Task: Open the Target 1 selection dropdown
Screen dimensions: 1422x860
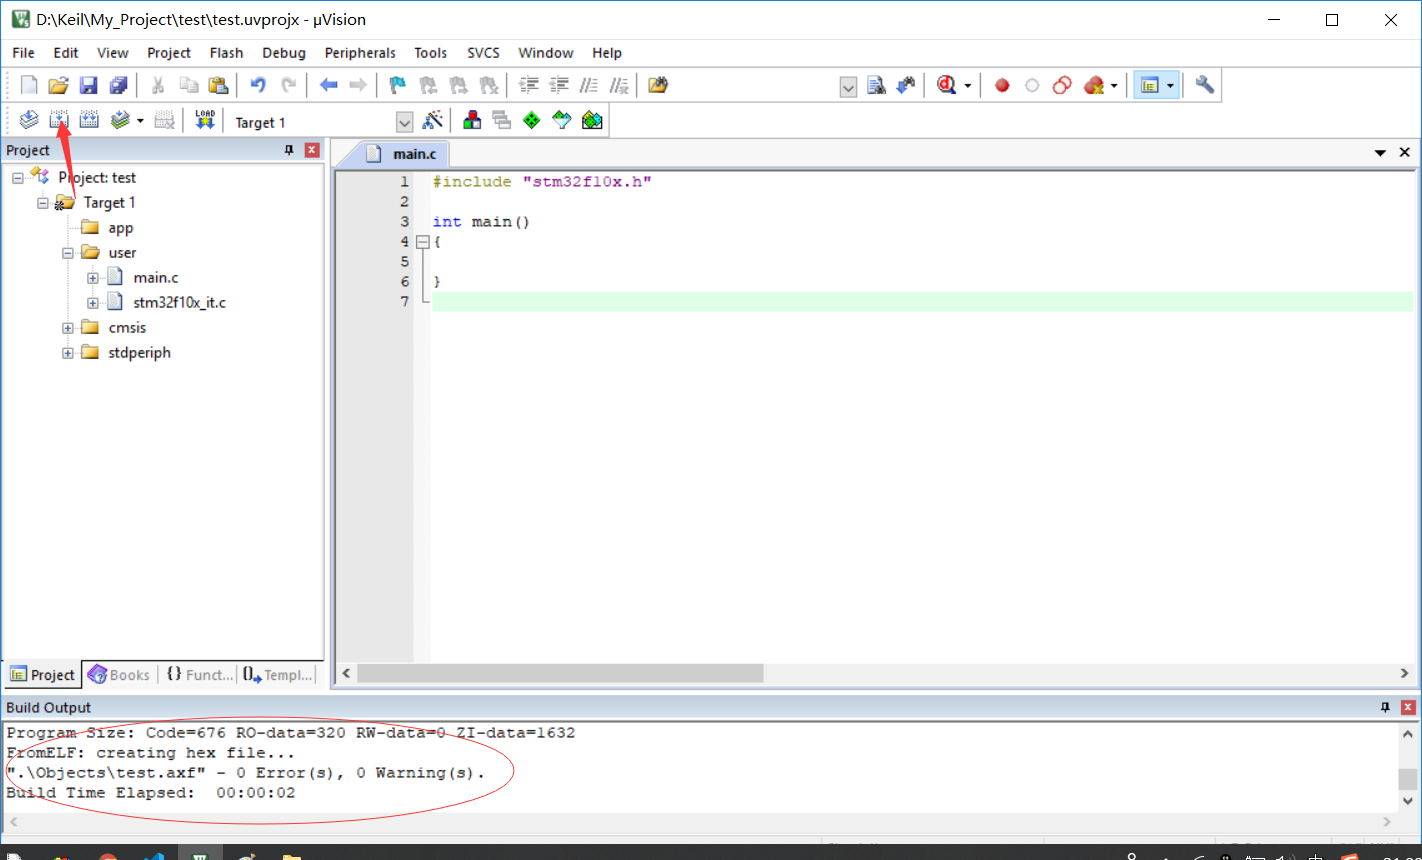Action: 404,122
